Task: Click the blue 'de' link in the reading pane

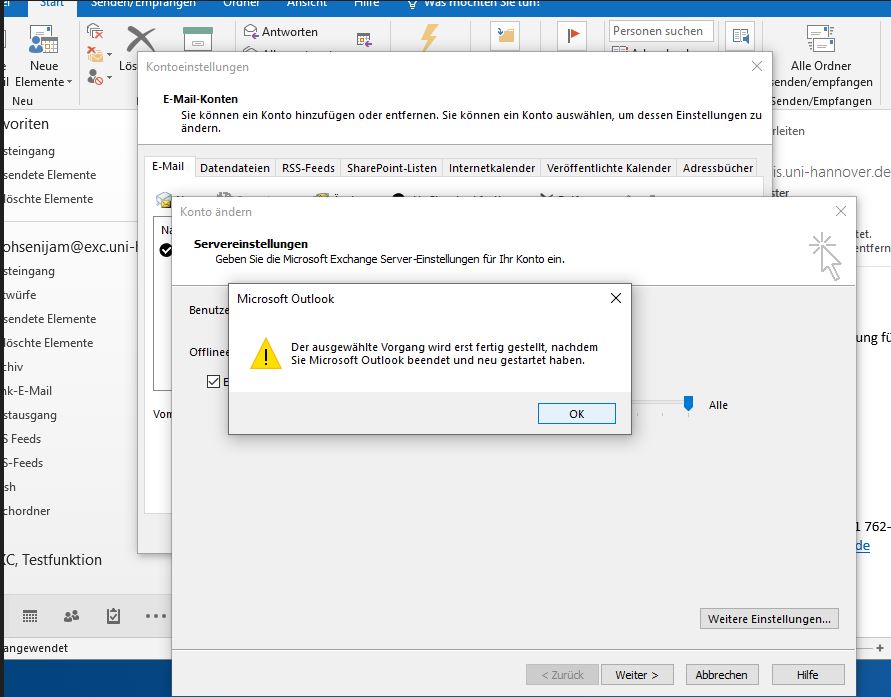Action: tap(863, 545)
